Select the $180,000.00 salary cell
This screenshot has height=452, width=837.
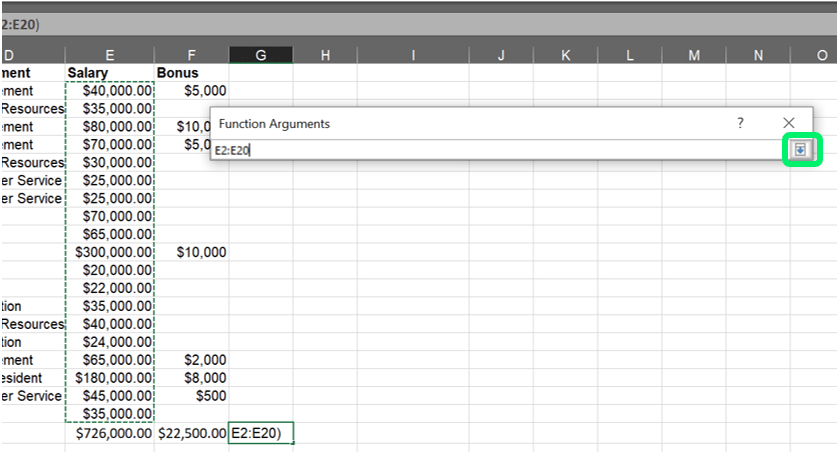pyautogui.click(x=110, y=378)
